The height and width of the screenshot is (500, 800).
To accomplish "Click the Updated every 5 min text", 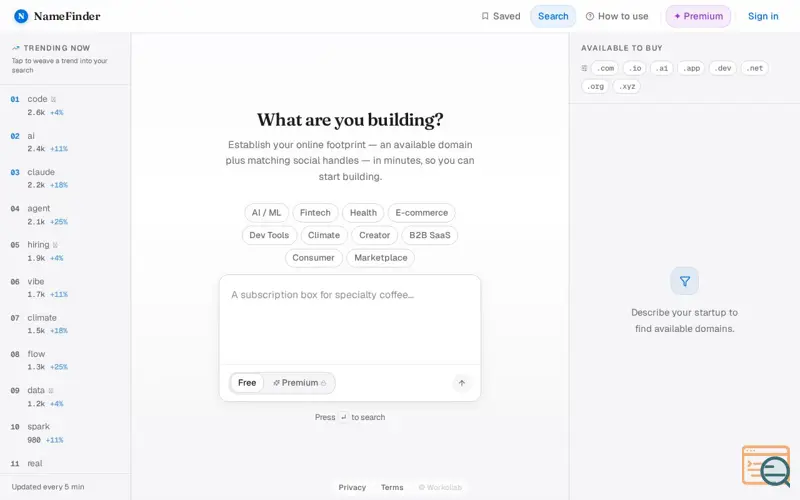I will coord(48,487).
